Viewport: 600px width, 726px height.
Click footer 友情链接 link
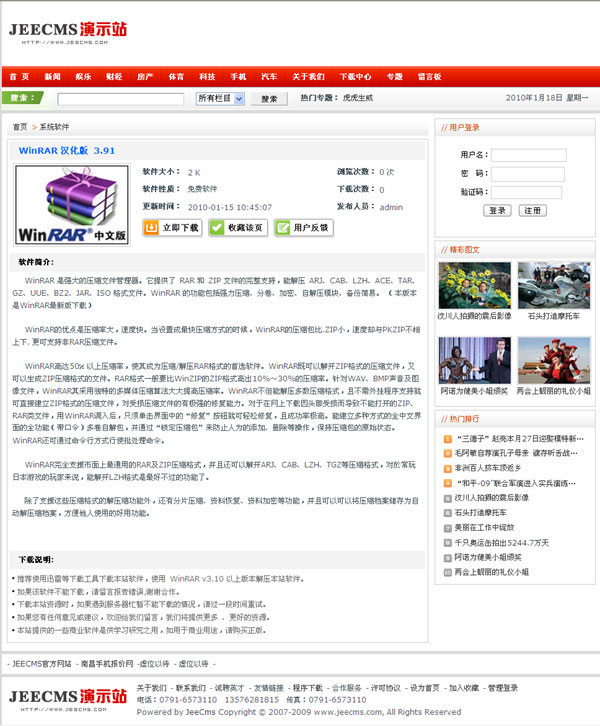(x=269, y=688)
